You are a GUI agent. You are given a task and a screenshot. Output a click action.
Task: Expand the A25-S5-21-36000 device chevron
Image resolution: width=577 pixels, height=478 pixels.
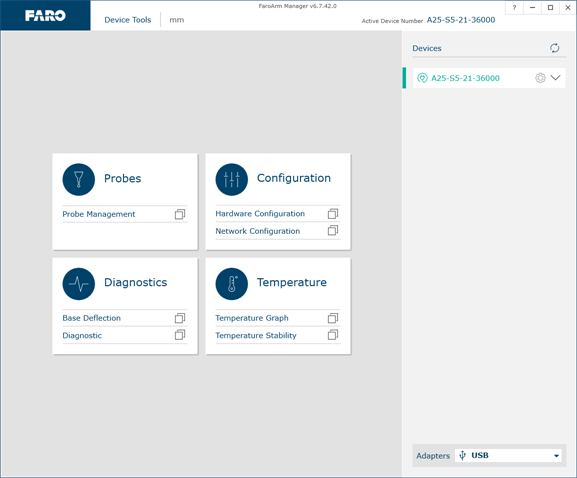tap(555, 78)
